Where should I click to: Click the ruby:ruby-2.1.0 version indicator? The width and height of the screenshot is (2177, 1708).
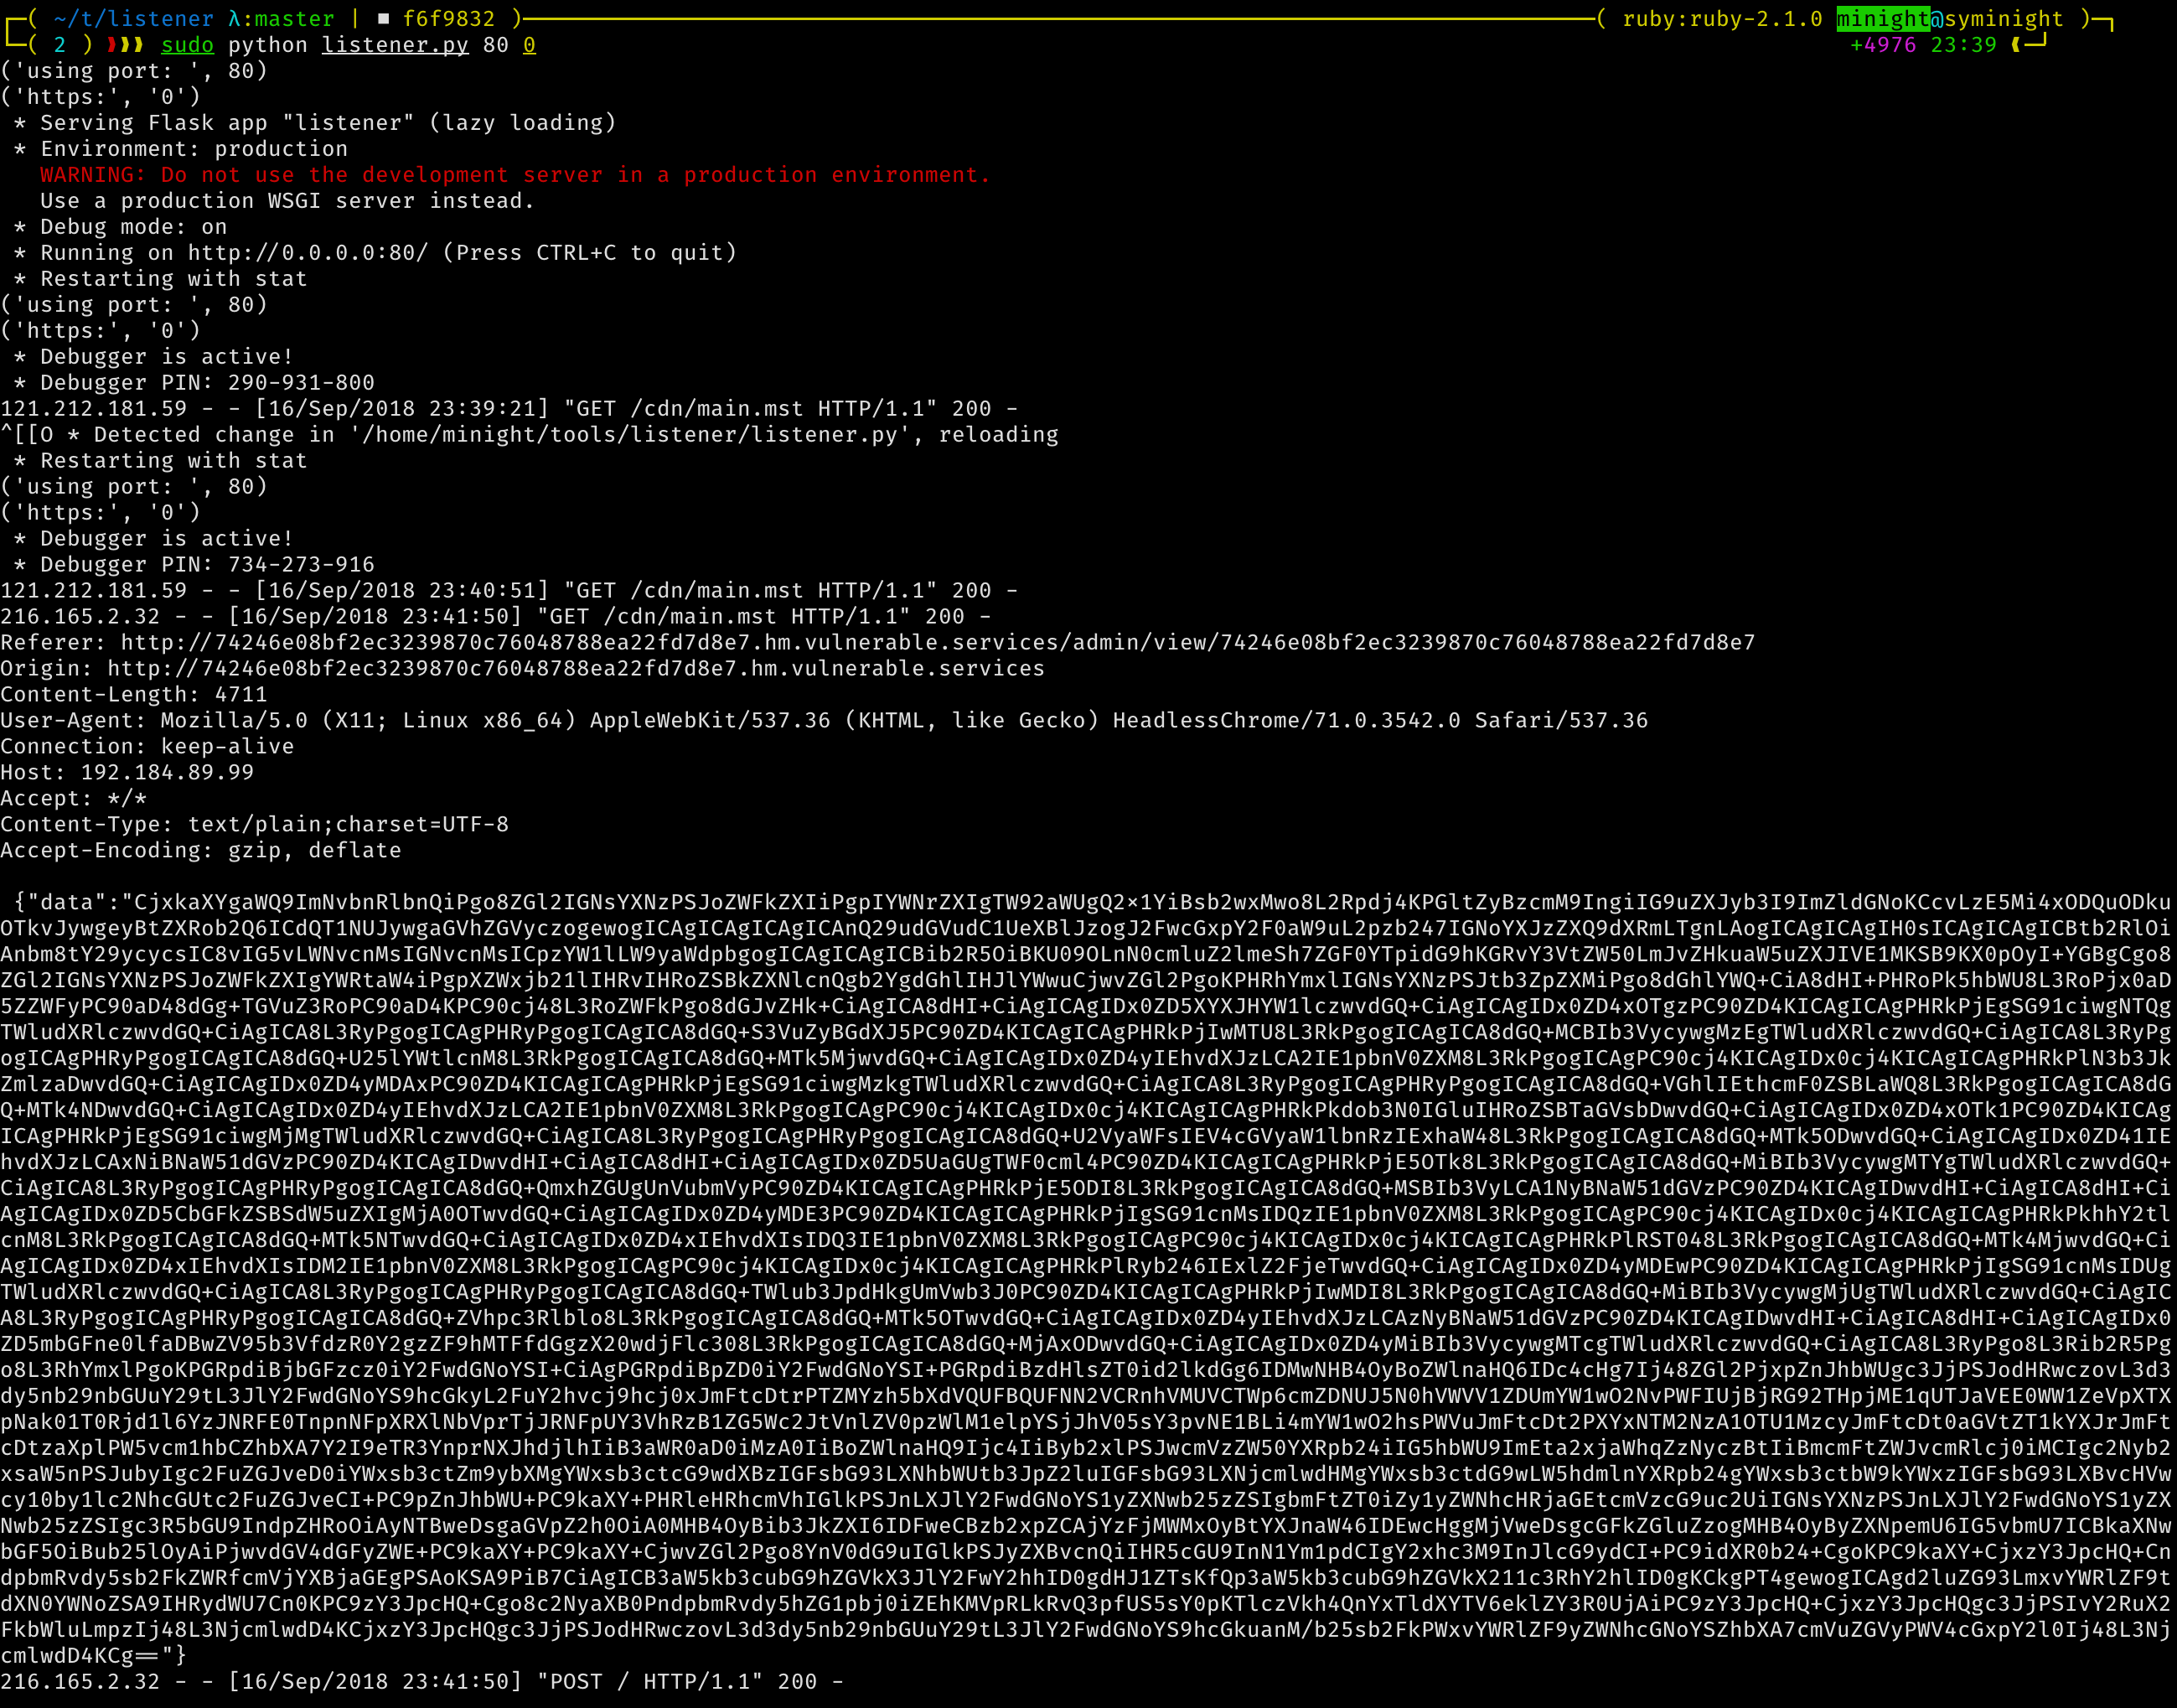(x=1722, y=19)
